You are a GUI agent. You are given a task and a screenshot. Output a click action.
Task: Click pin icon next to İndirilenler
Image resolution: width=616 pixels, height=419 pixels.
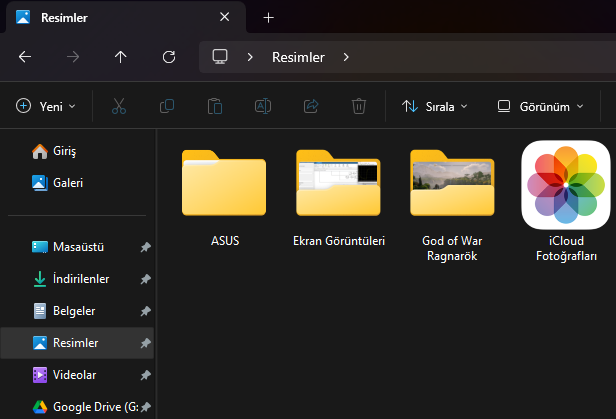point(146,279)
